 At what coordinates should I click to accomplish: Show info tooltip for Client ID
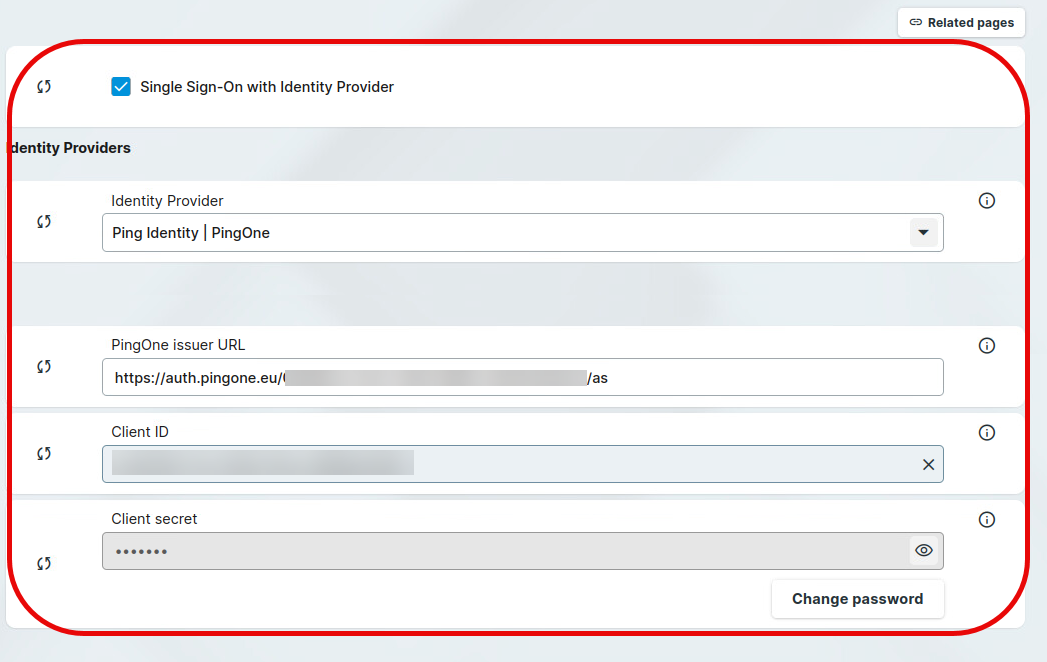[987, 433]
